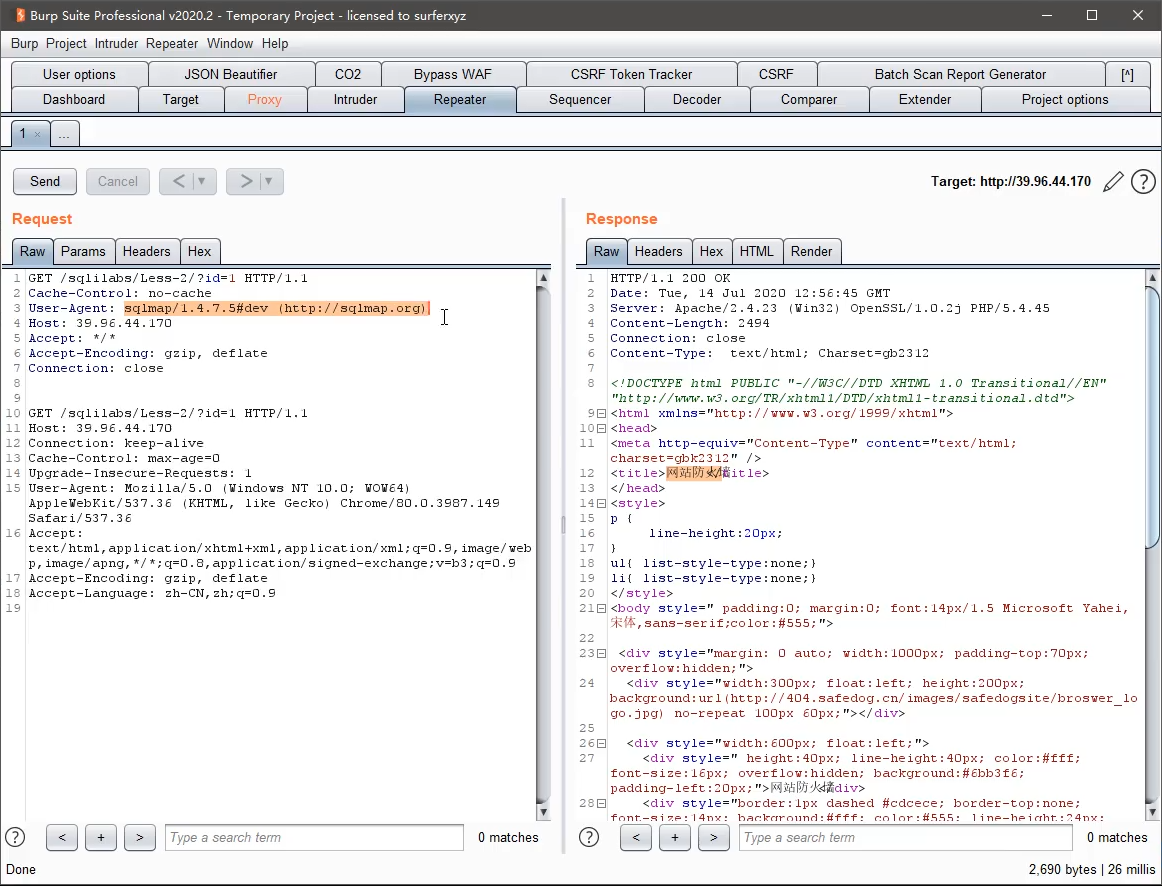Click the request search plus options button
1162x886 pixels.
(101, 837)
